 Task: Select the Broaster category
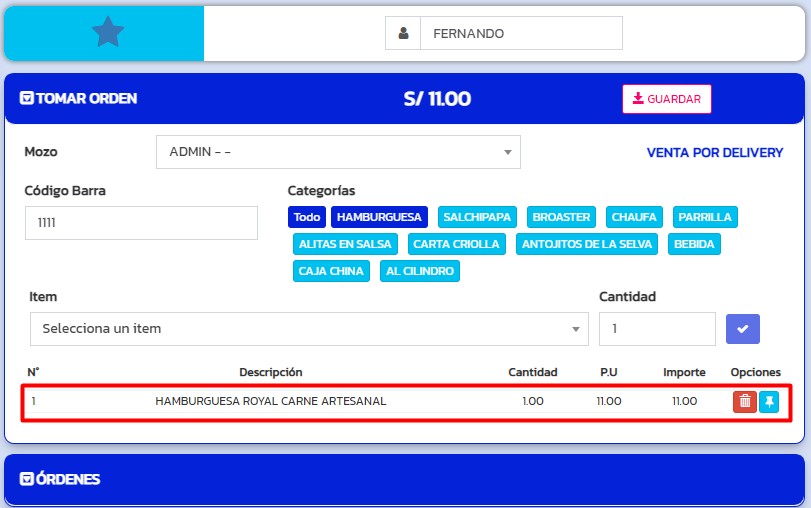pos(561,217)
